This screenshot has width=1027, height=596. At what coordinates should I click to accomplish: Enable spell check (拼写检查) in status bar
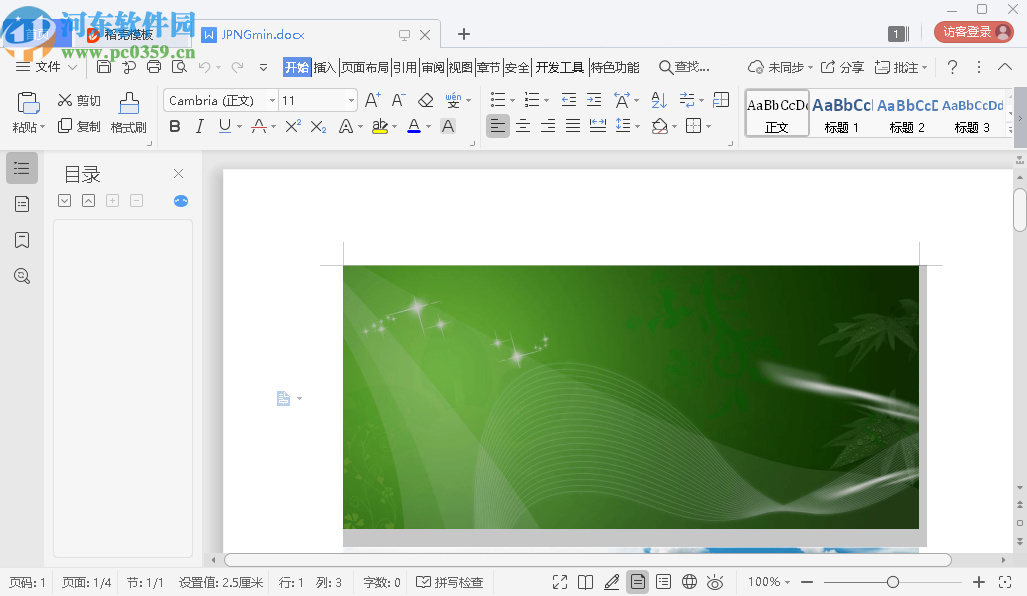[x=450, y=581]
